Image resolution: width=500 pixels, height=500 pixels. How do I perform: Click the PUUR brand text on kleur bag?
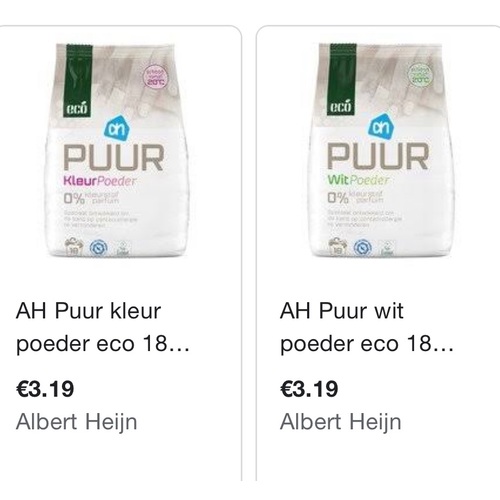[114, 158]
